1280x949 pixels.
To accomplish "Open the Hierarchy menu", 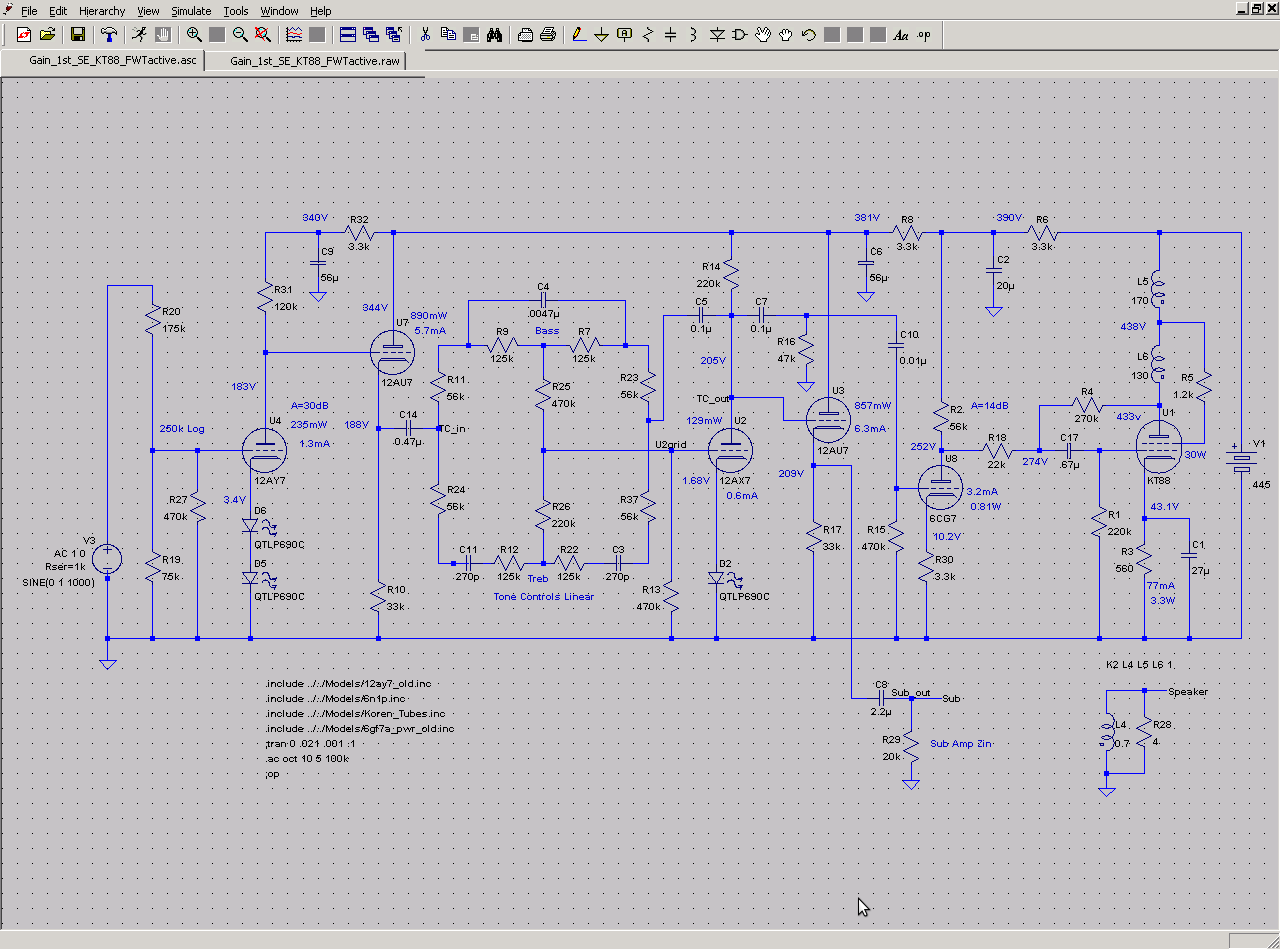I will [102, 11].
